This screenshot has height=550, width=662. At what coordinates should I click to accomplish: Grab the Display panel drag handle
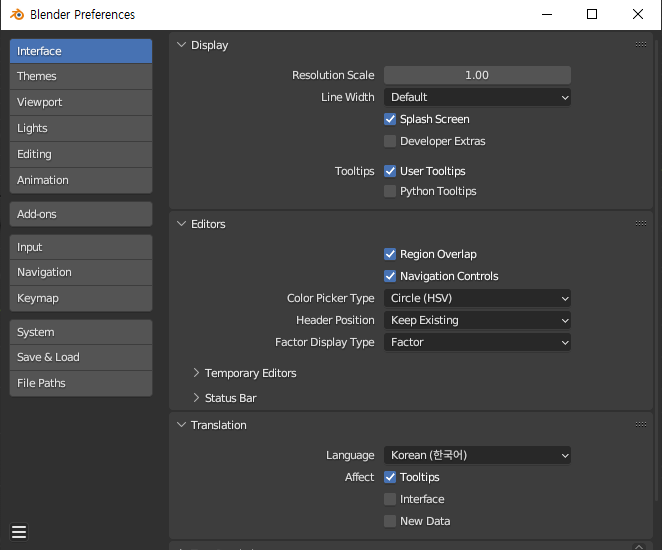coord(640,45)
